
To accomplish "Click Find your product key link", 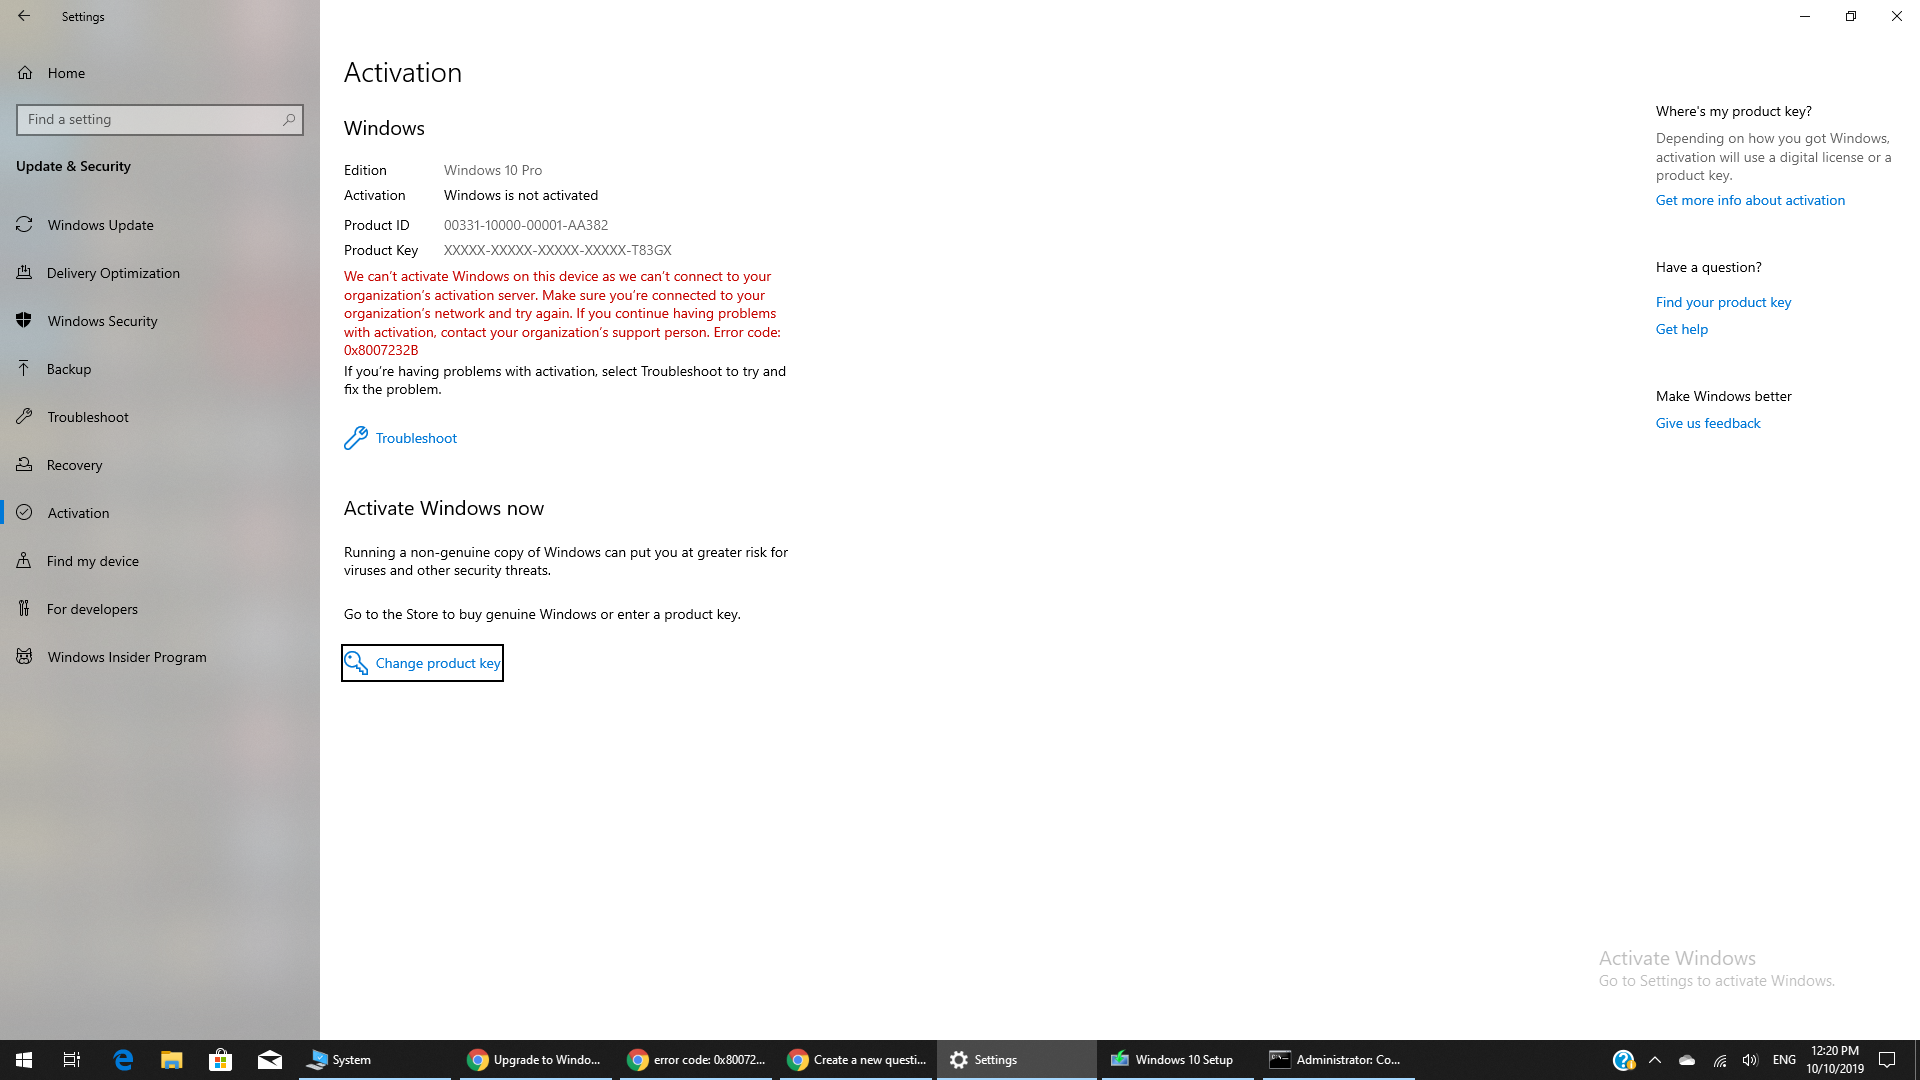I will (1723, 302).
